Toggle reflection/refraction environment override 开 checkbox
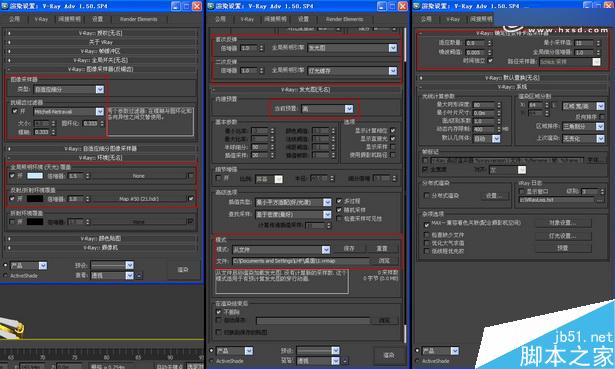615x369 pixels. (x=13, y=198)
